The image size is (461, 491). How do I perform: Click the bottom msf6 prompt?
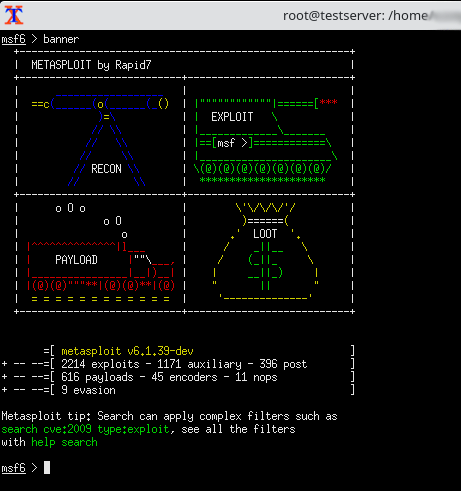tap(13, 468)
